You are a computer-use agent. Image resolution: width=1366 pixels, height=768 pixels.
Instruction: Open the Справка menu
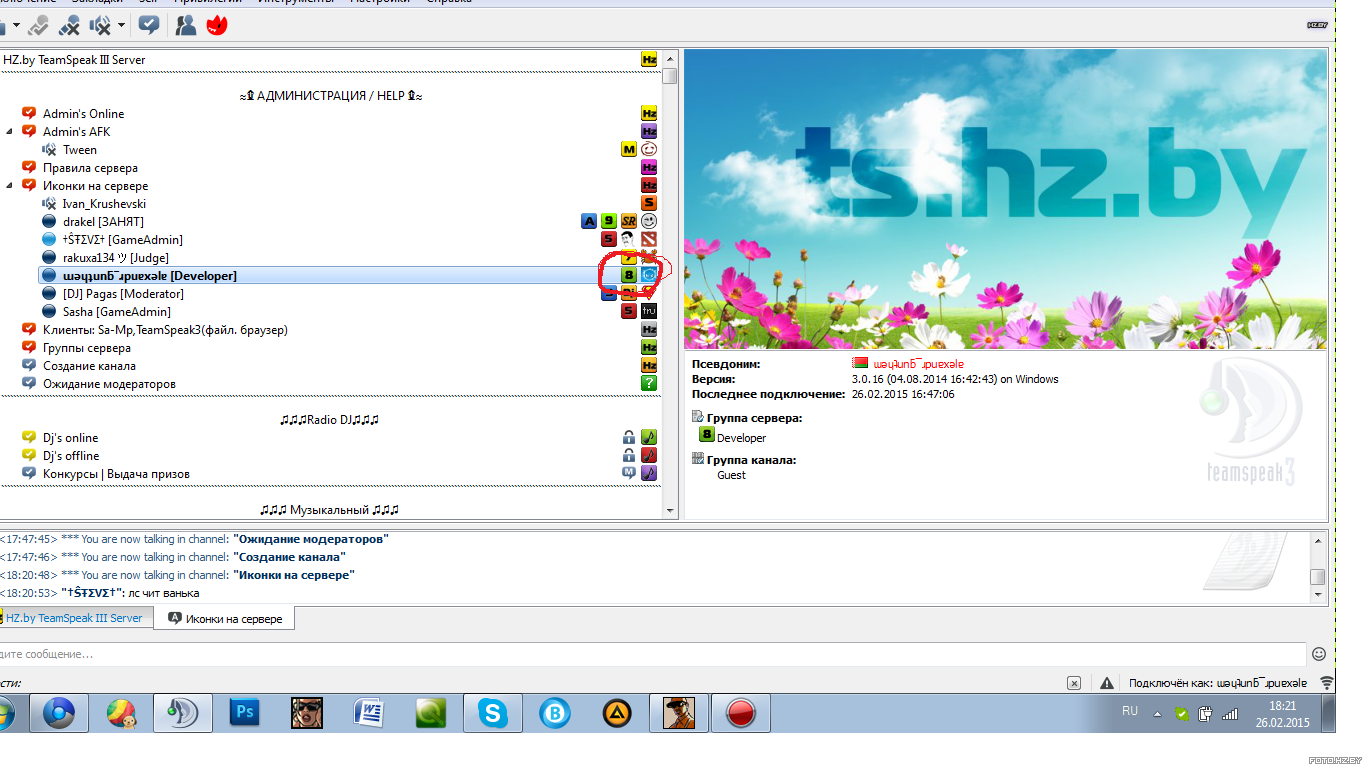(449, 2)
